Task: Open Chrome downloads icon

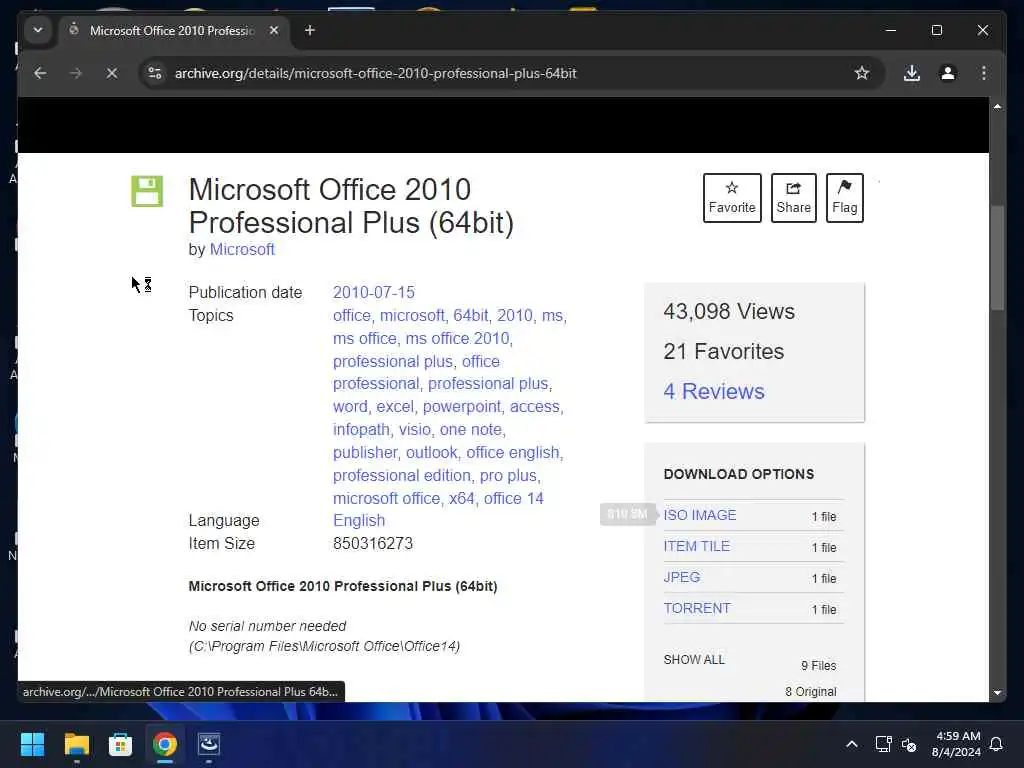Action: pos(912,73)
